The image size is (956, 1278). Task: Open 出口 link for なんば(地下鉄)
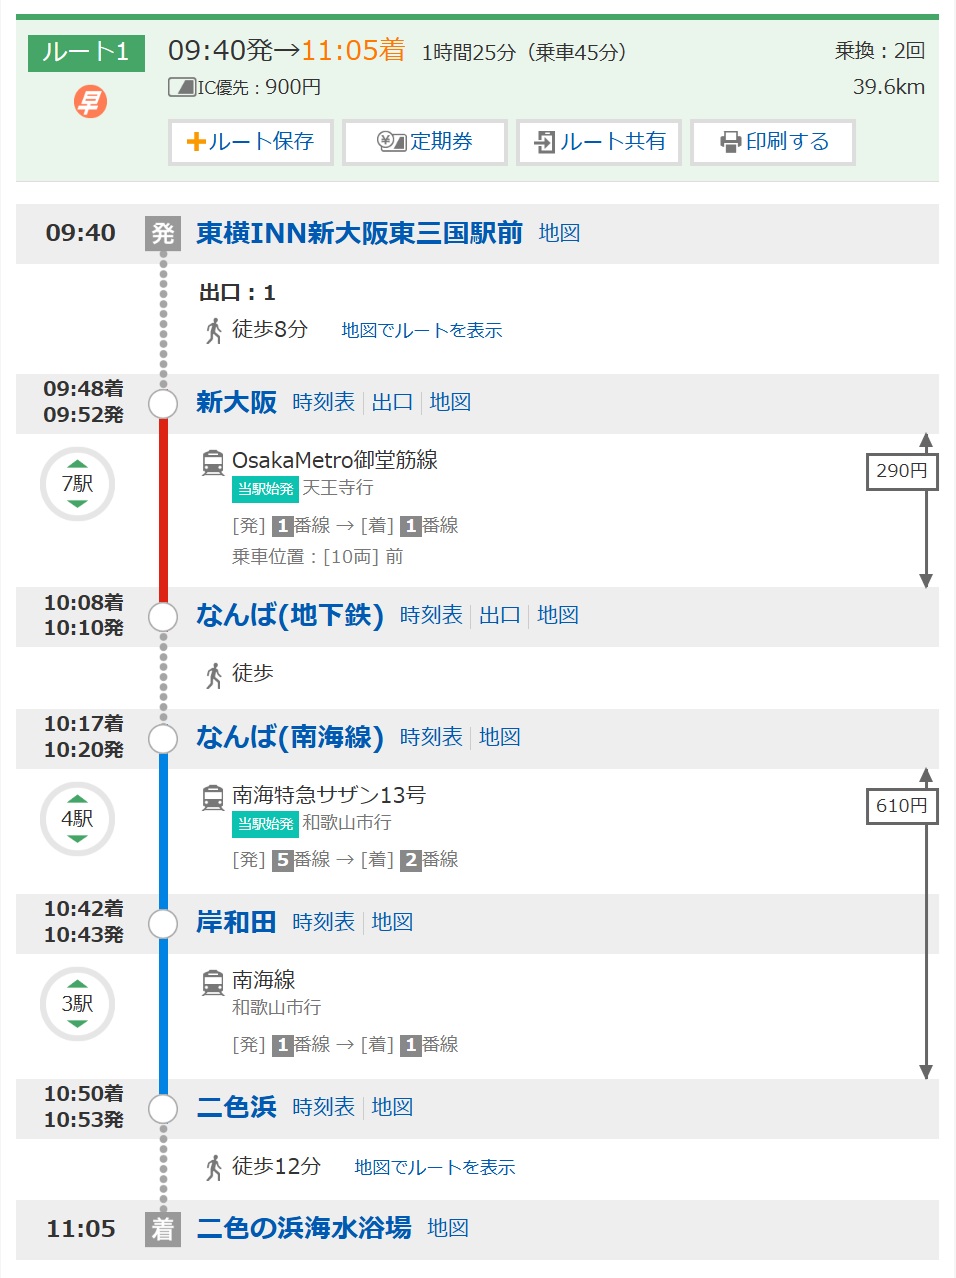click(499, 615)
